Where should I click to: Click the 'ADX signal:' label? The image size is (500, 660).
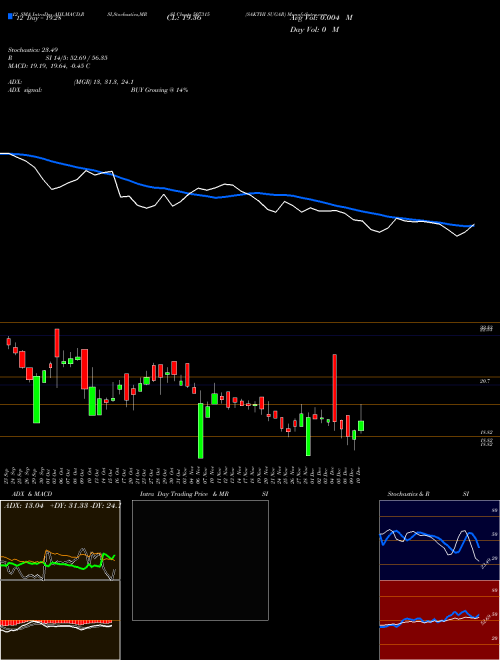pos(25,90)
